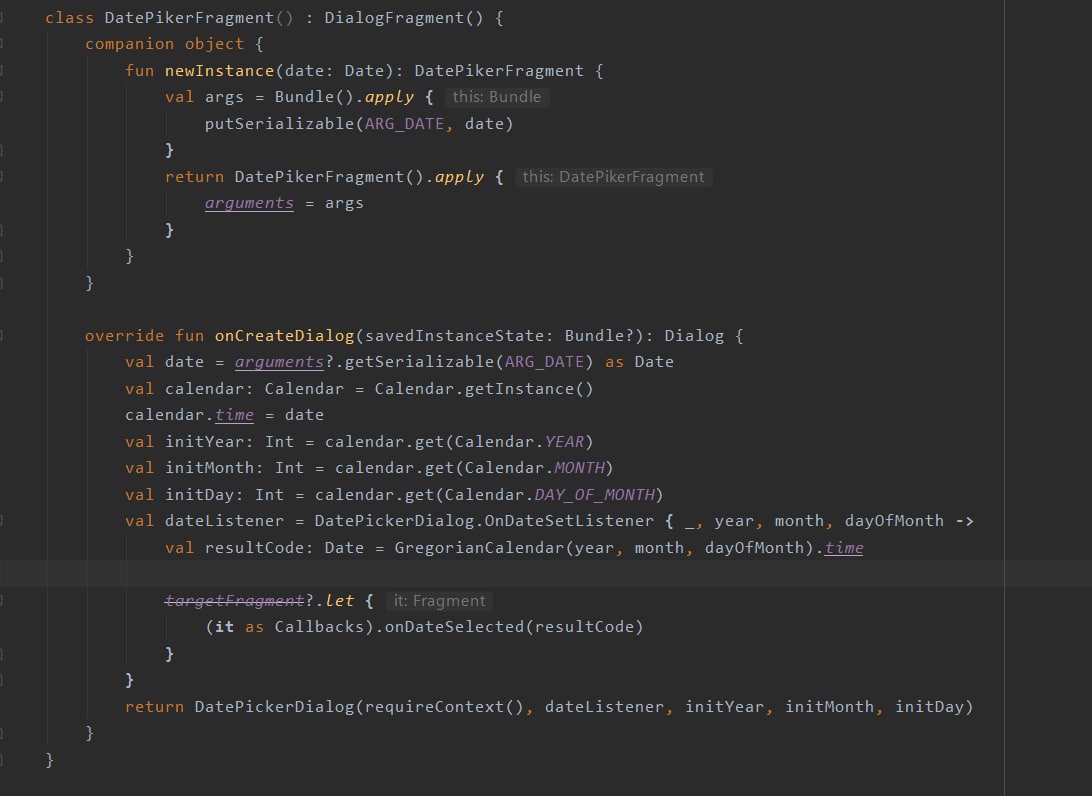Click the 'class' keyword
Viewport: 1092px width, 796px height.
click(70, 17)
